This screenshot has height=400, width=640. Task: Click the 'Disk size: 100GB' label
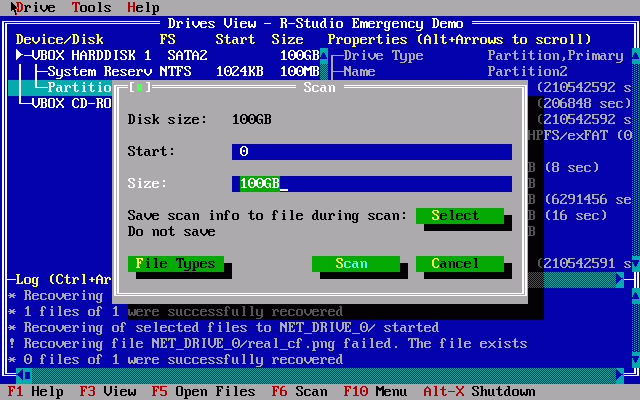pyautogui.click(x=200, y=120)
